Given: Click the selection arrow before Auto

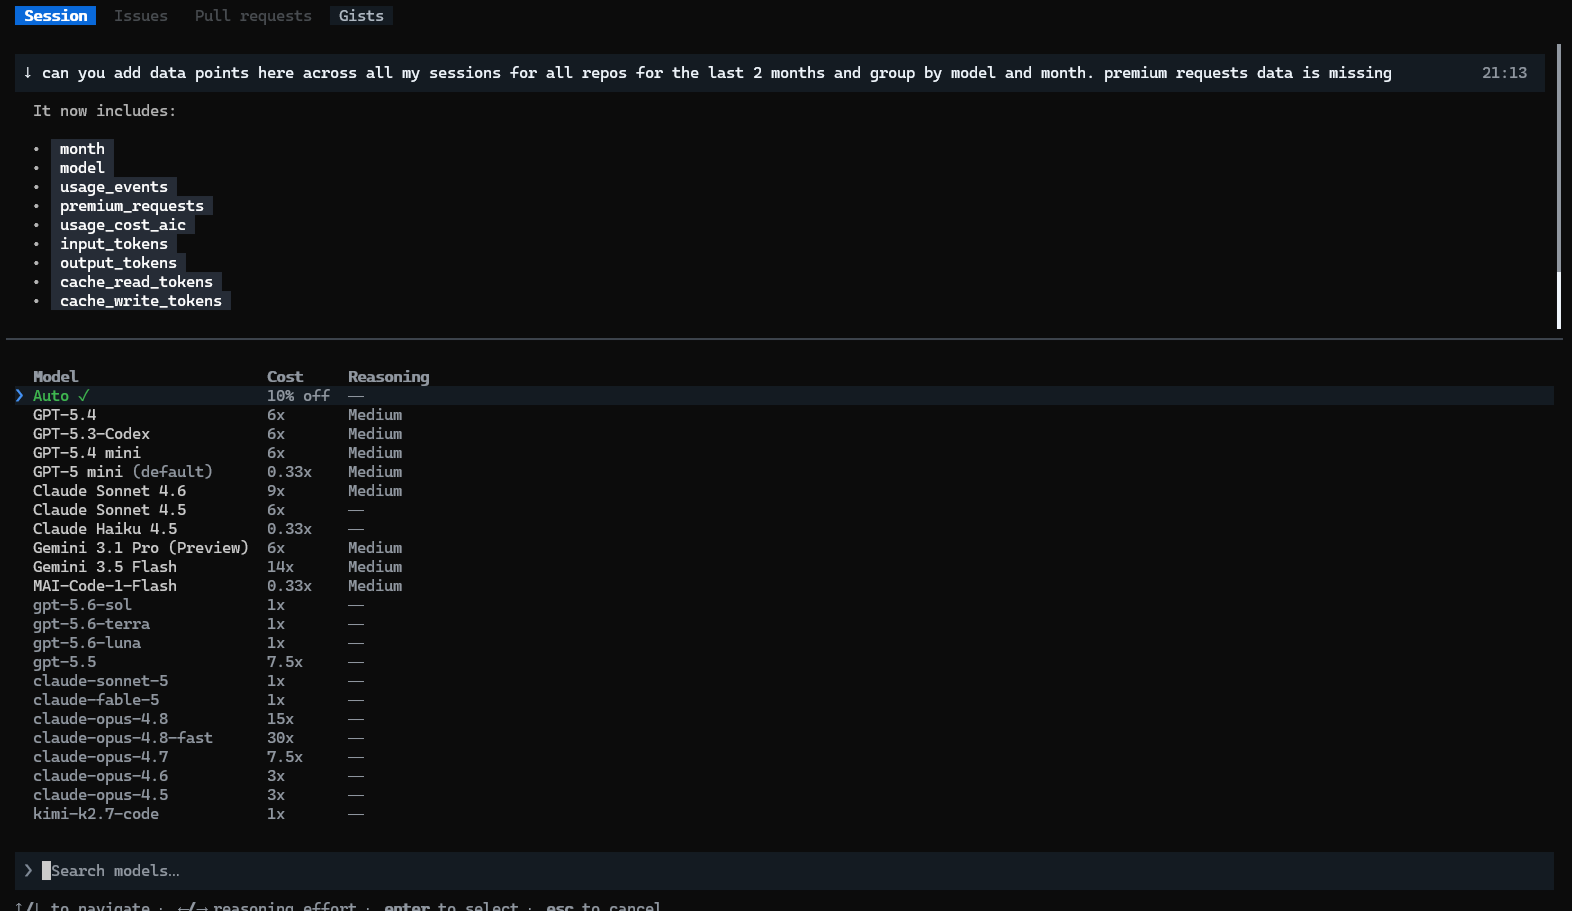Looking at the screenshot, I should 19,396.
